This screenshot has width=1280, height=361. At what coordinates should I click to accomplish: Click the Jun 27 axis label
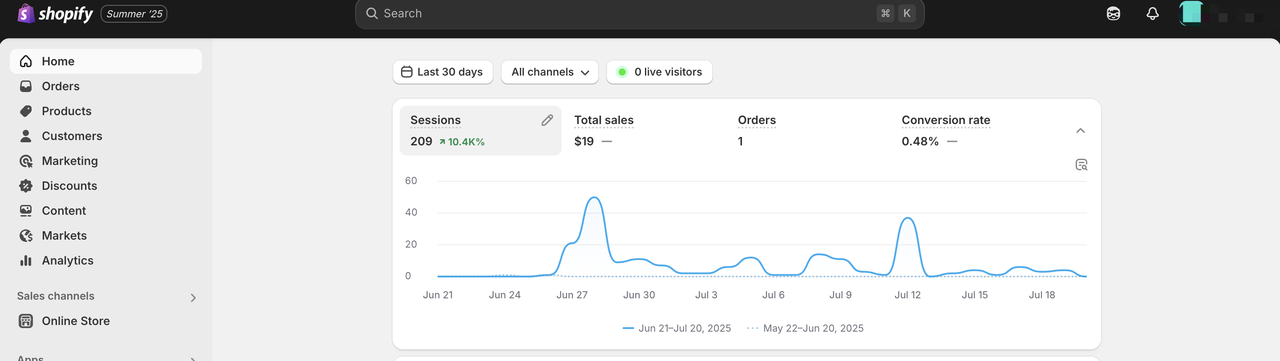(x=573, y=295)
